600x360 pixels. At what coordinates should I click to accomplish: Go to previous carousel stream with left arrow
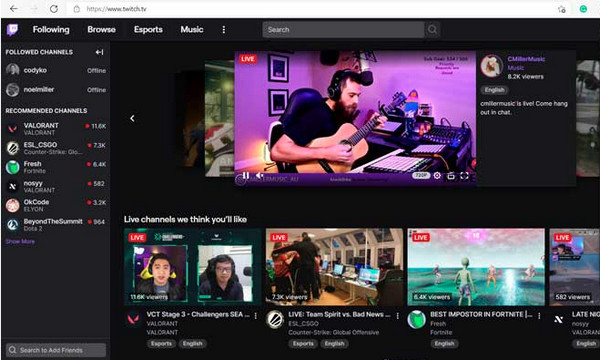click(x=132, y=118)
